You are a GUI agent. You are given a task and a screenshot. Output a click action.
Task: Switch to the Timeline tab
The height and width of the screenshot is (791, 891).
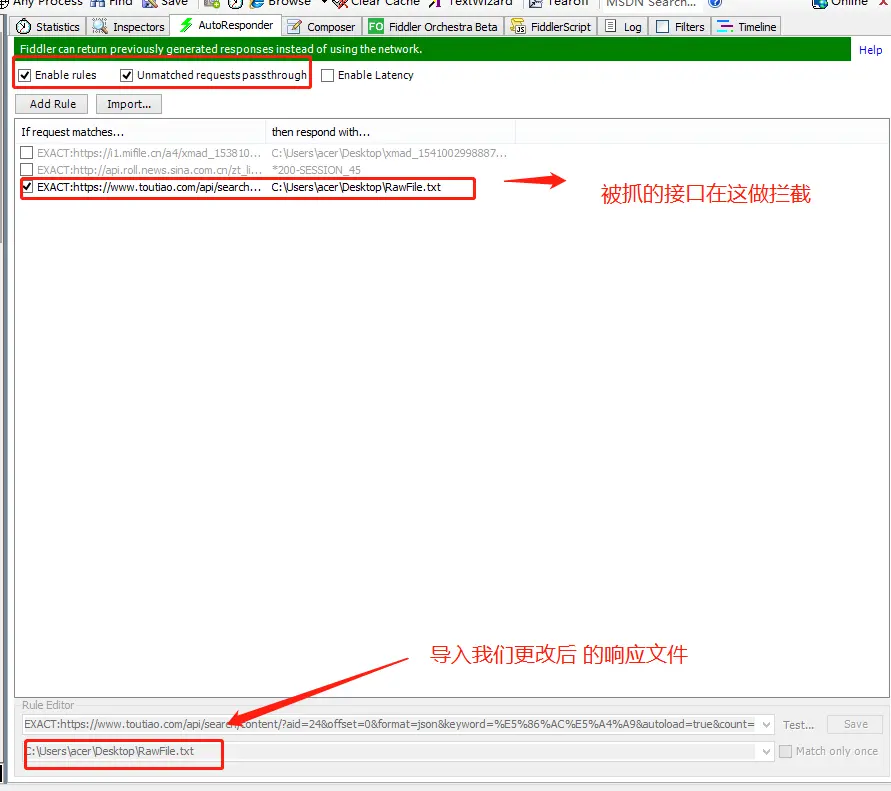coord(747,27)
